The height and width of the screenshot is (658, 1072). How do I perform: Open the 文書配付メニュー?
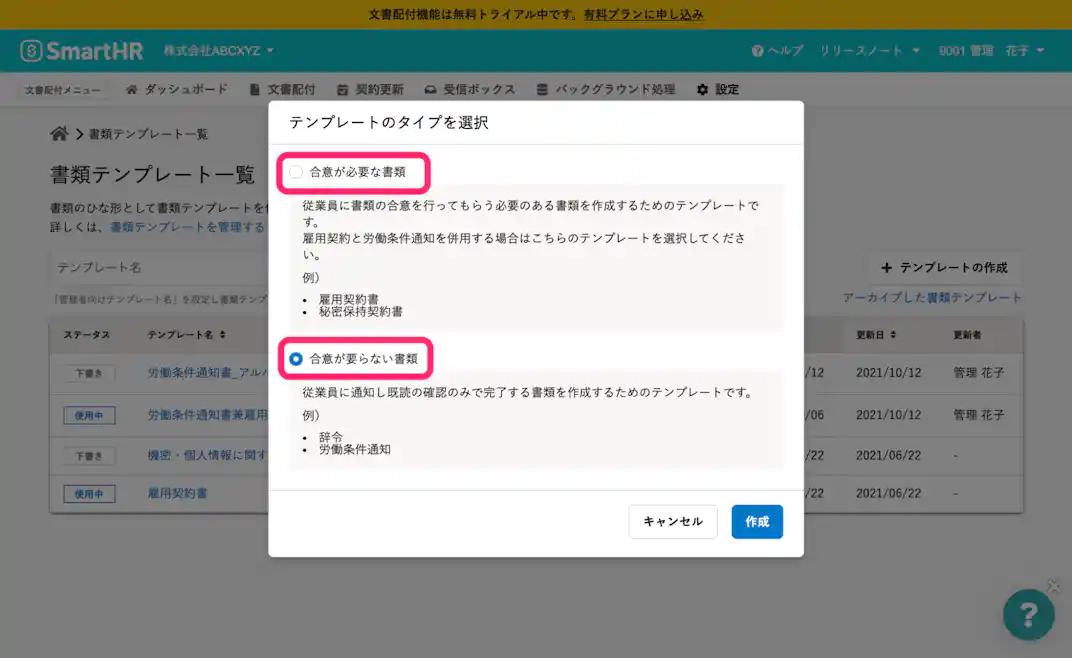coord(62,89)
